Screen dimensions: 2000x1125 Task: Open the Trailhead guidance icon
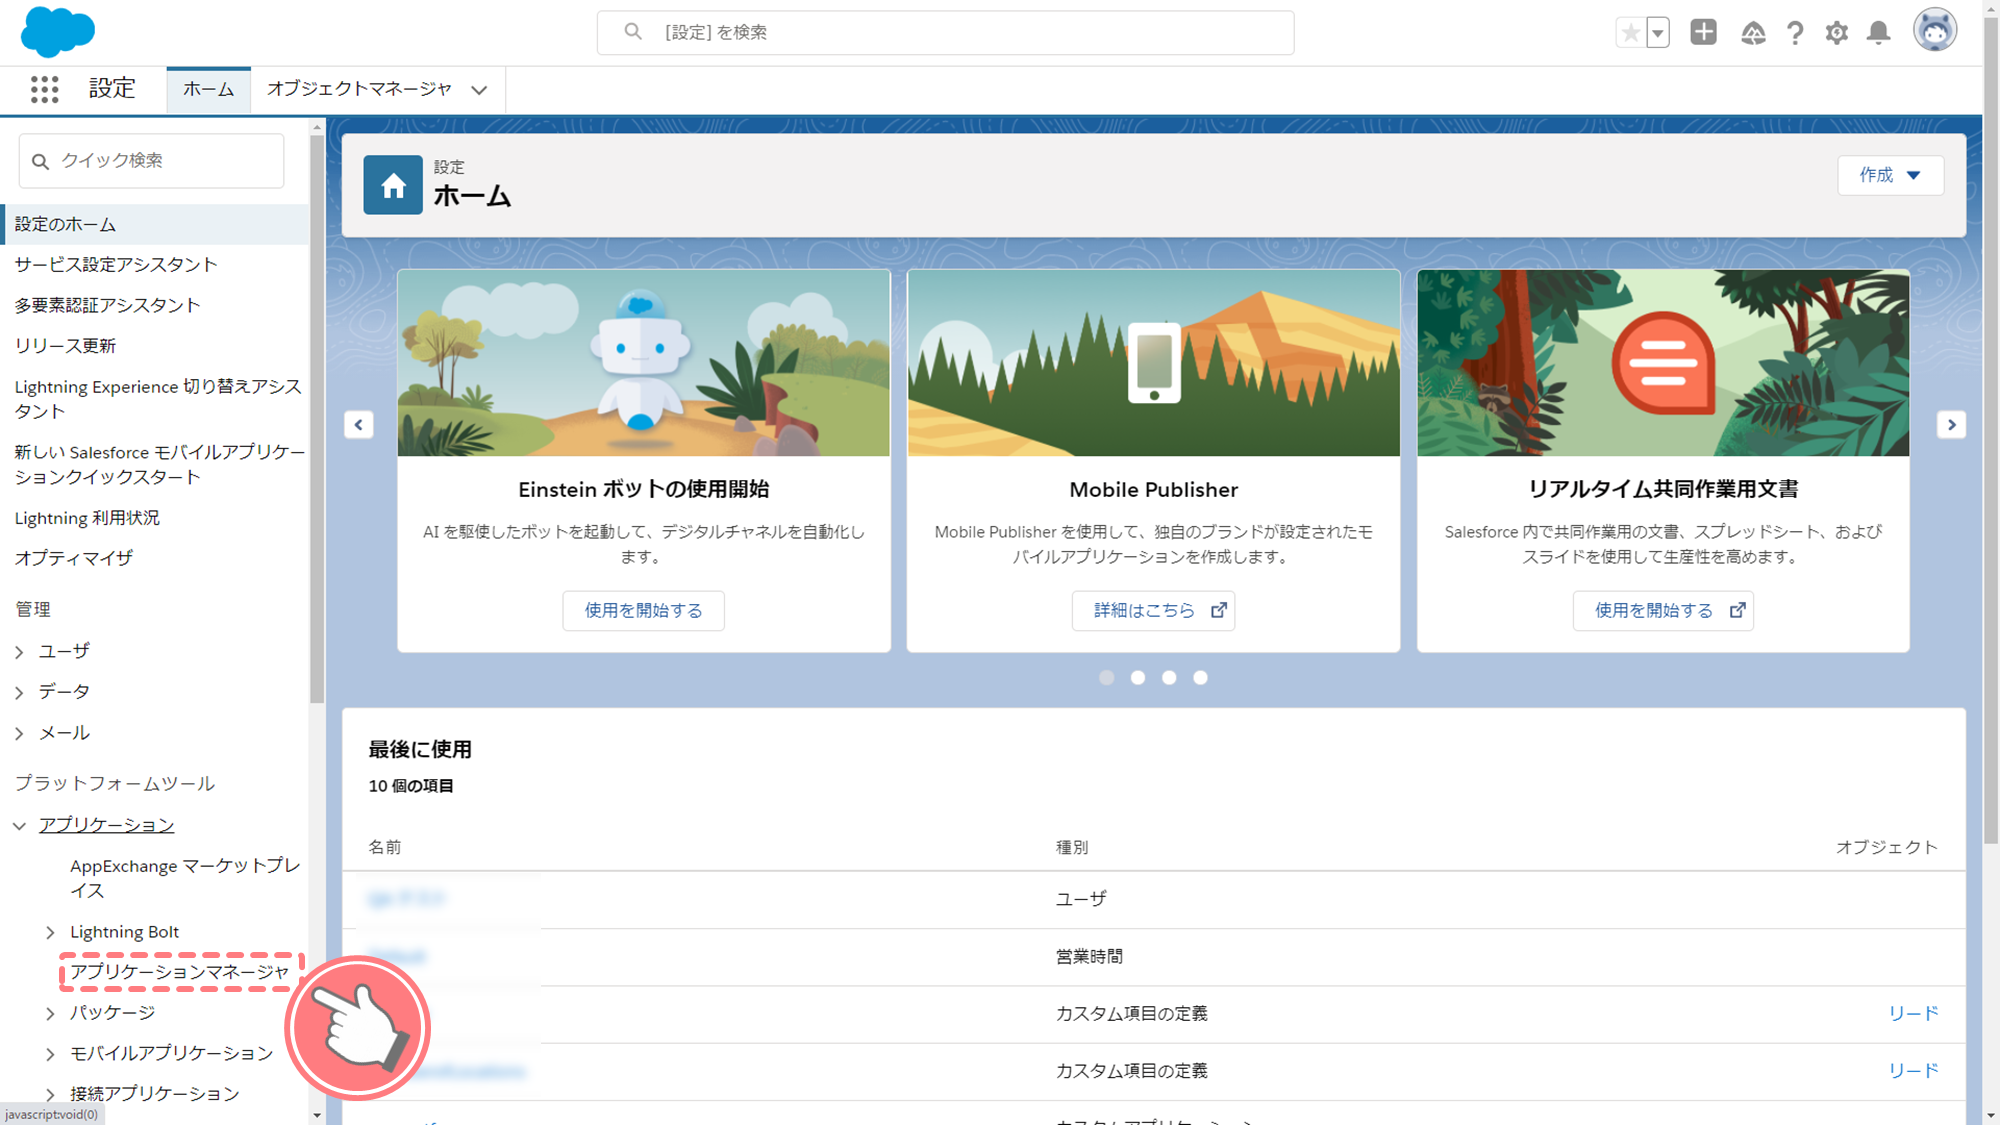(1752, 33)
